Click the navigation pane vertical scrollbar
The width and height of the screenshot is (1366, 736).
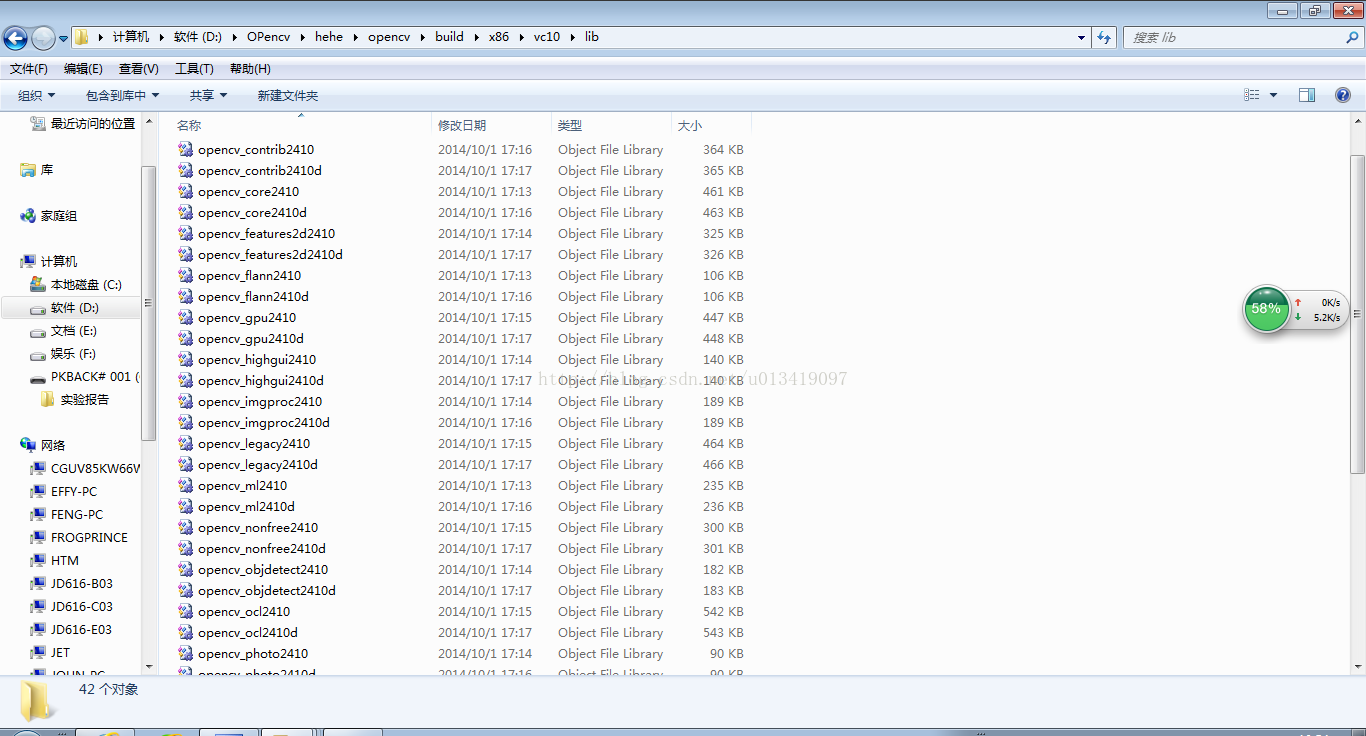point(149,302)
